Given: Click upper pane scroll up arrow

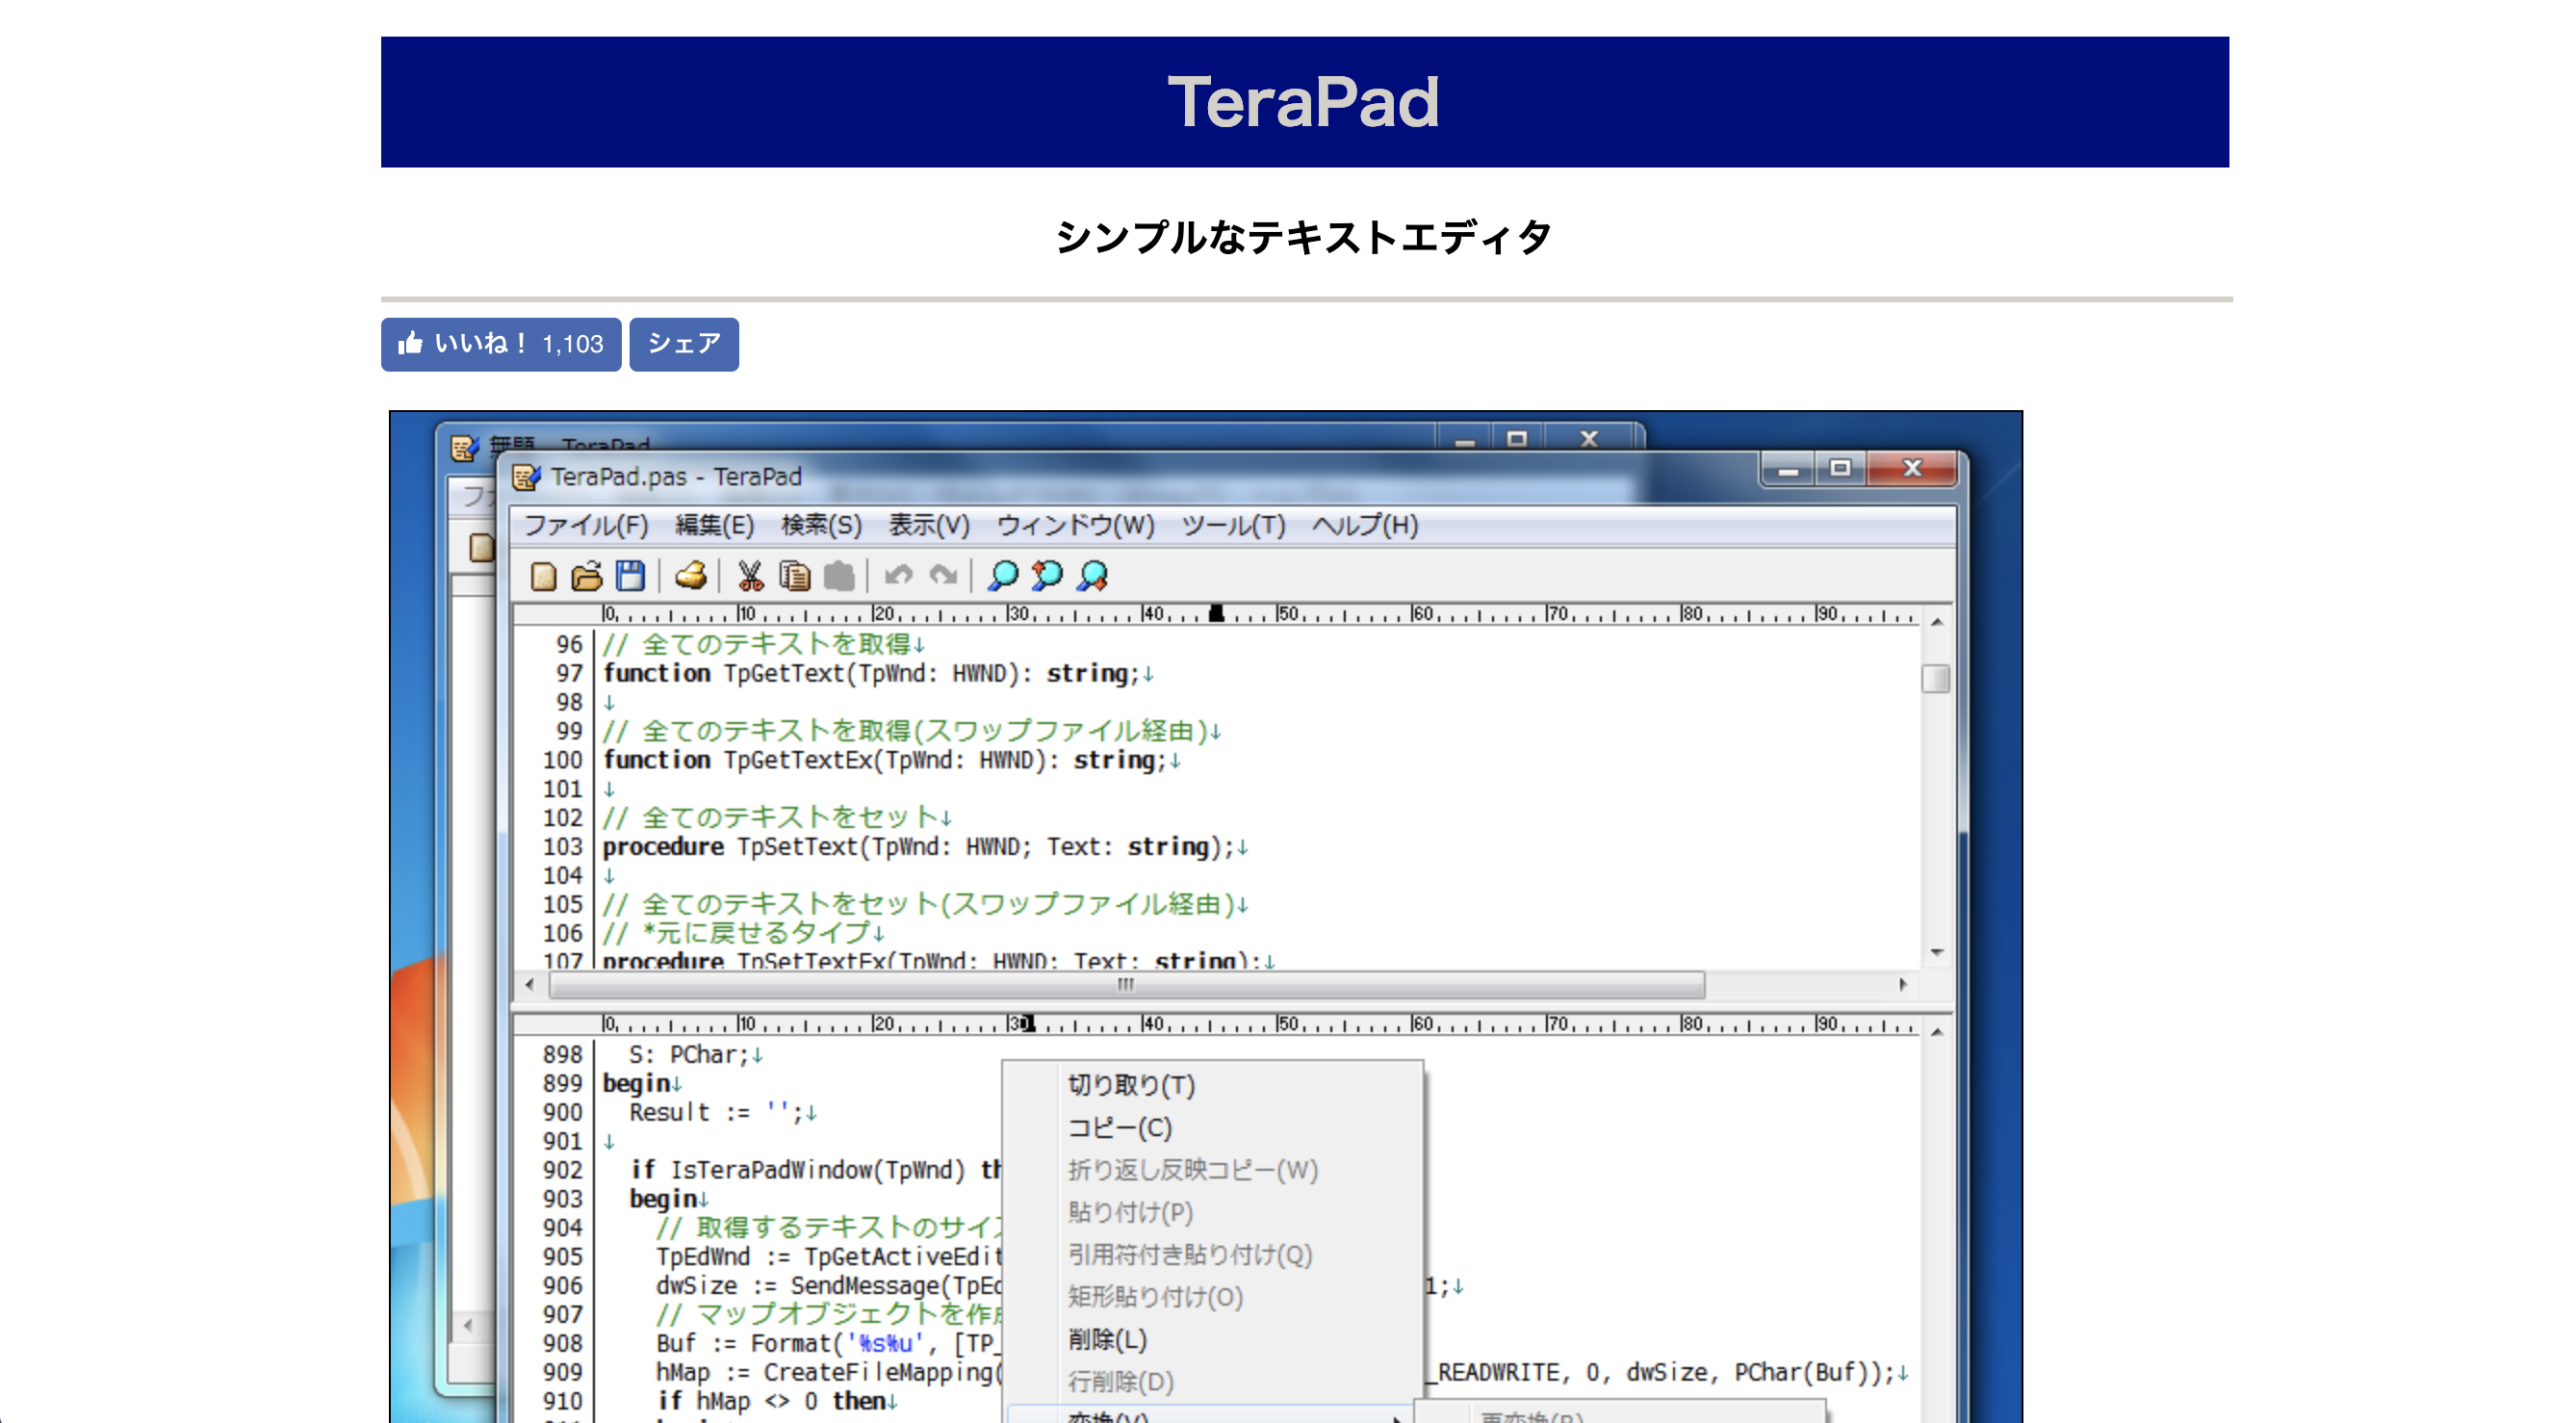Looking at the screenshot, I should click(1936, 622).
